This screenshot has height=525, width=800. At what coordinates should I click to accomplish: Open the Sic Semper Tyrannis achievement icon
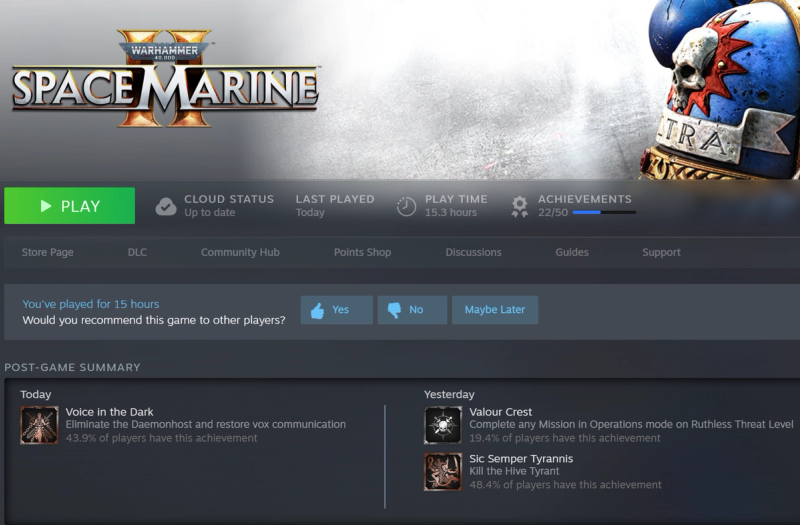point(443,472)
